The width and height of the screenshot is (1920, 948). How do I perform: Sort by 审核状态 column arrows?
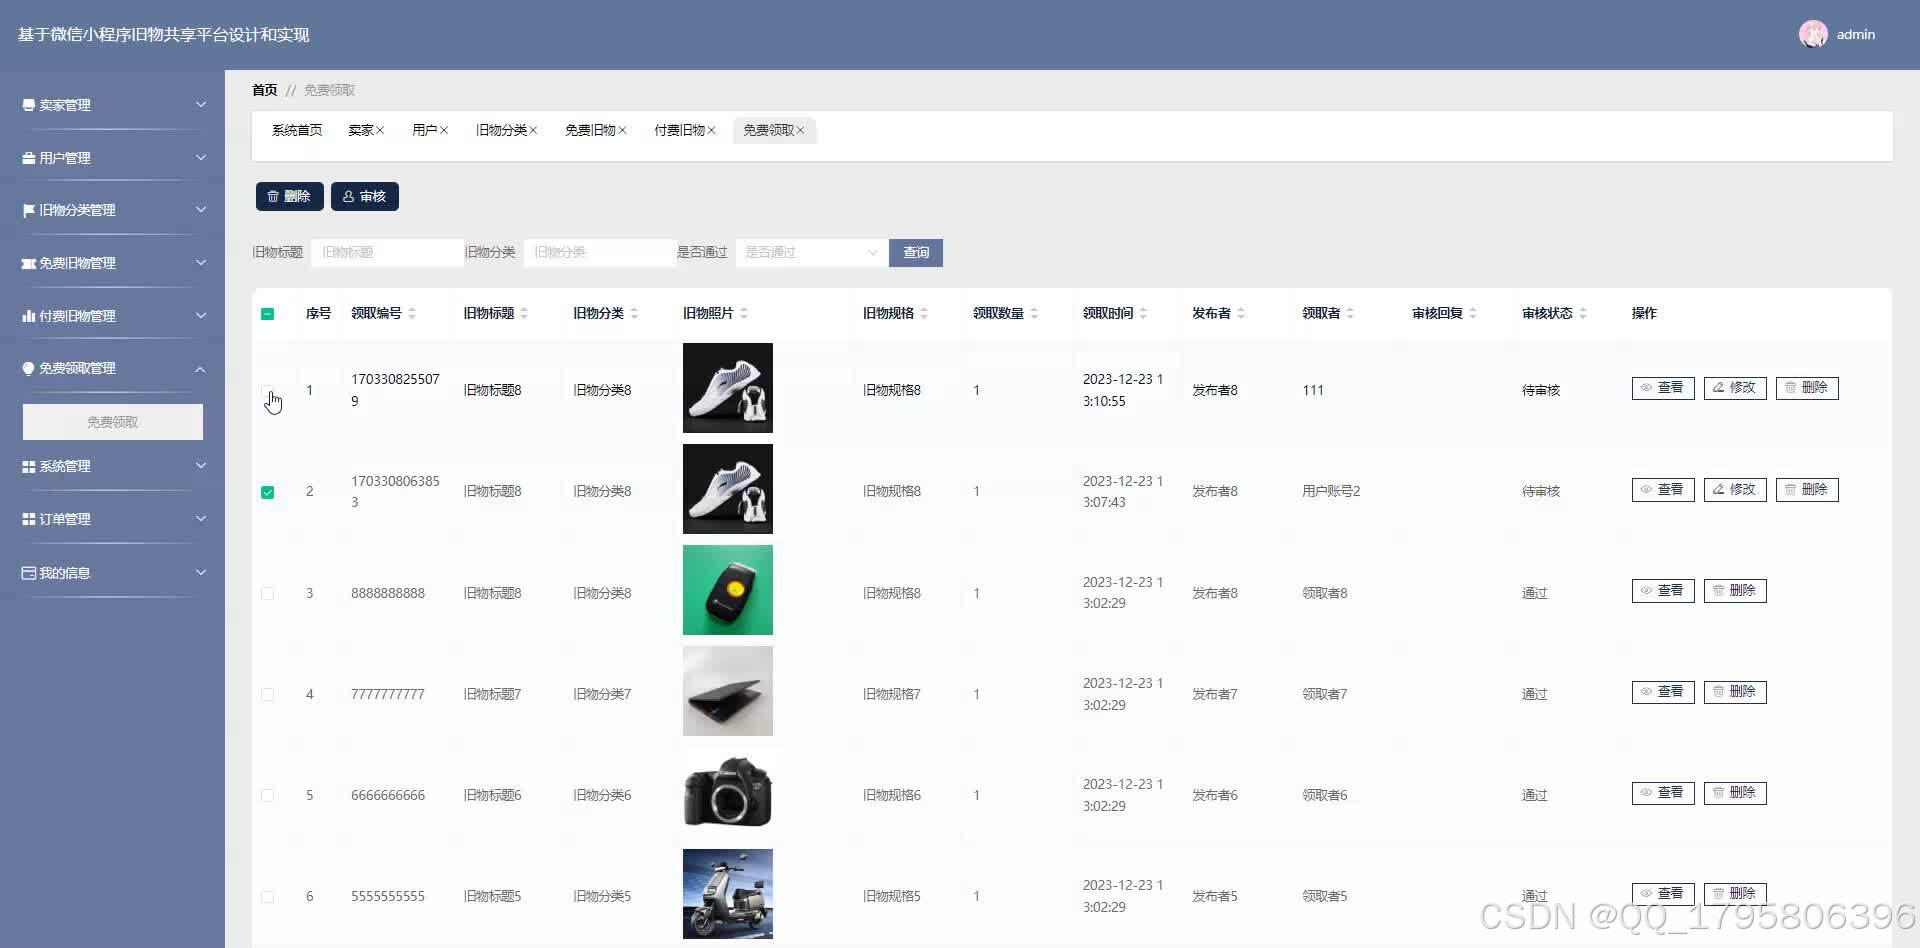[1583, 313]
